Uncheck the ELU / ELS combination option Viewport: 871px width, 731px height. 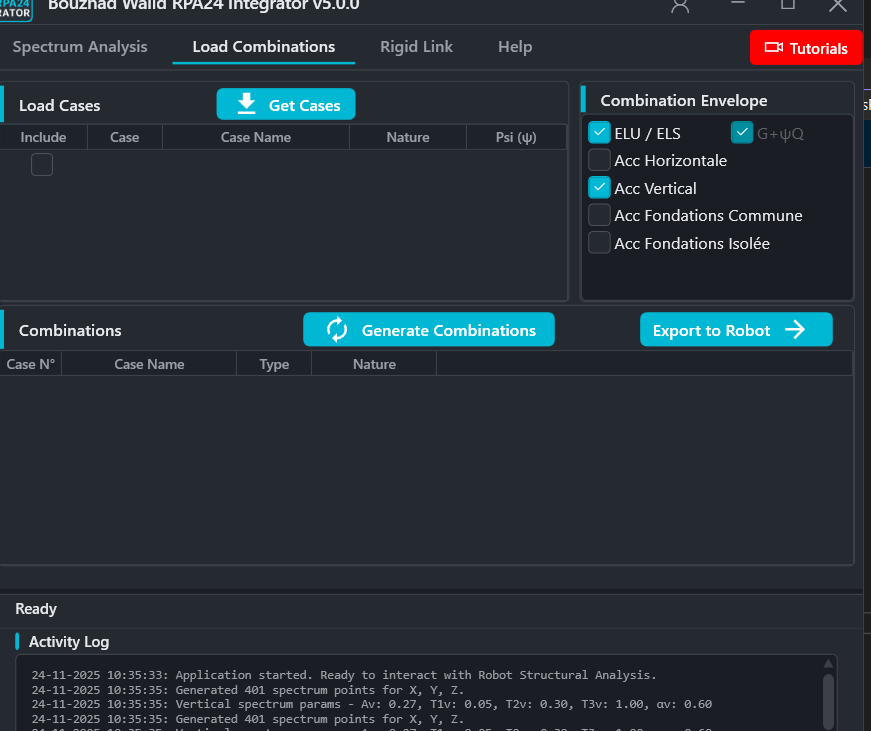(598, 131)
